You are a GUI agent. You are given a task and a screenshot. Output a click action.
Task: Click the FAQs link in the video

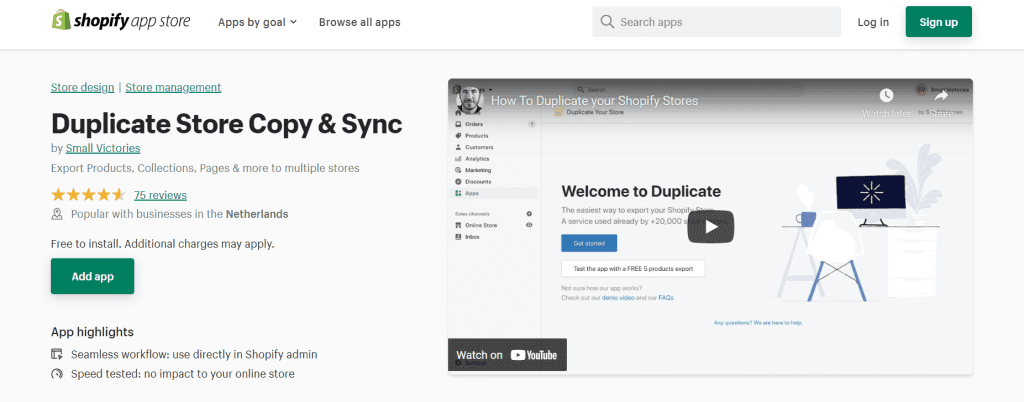tap(665, 298)
